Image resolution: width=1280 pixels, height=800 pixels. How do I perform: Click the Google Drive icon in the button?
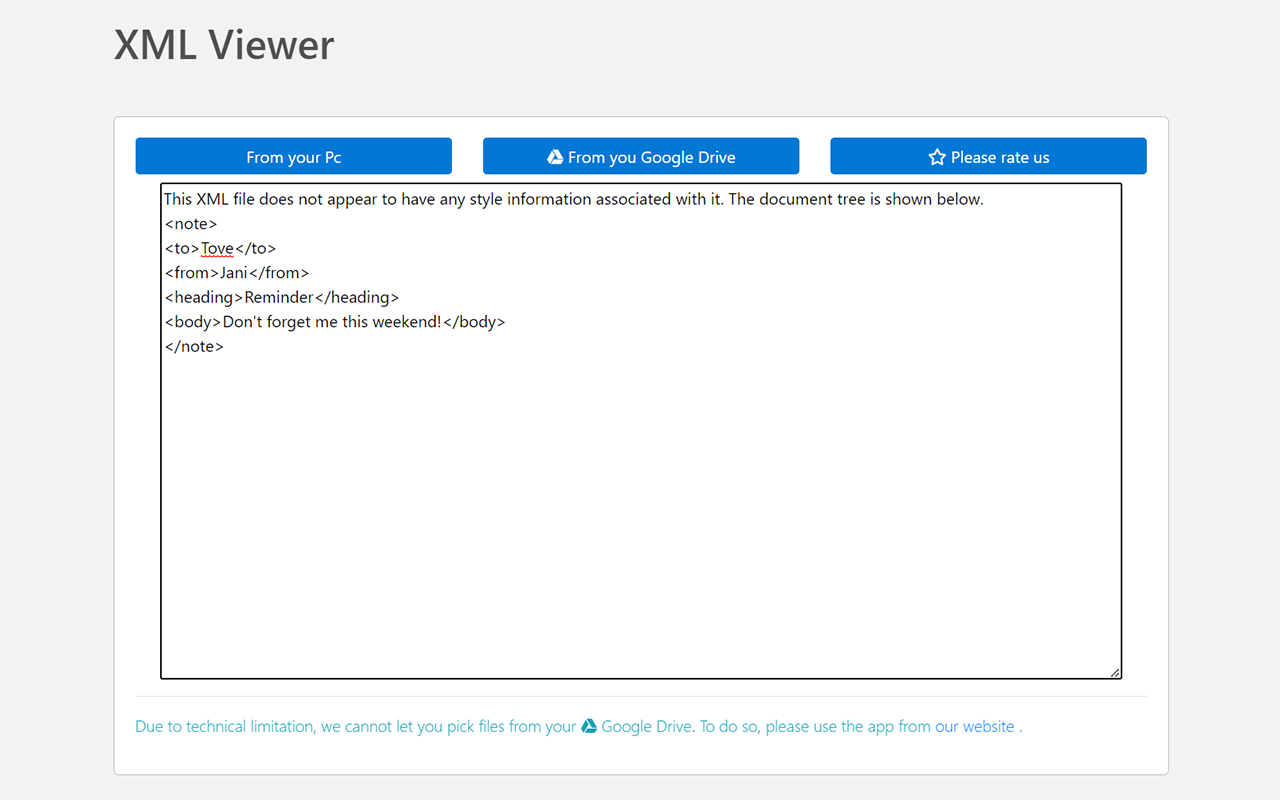click(555, 157)
